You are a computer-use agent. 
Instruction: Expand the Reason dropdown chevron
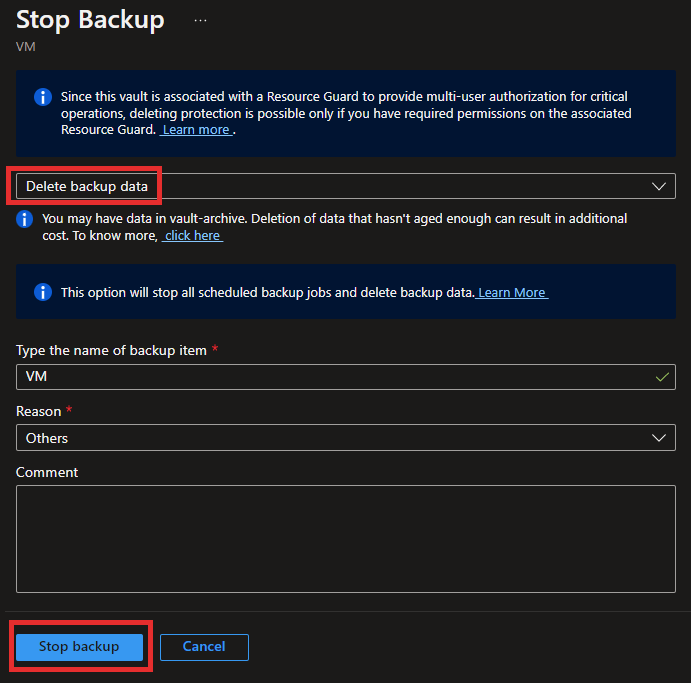pos(659,438)
